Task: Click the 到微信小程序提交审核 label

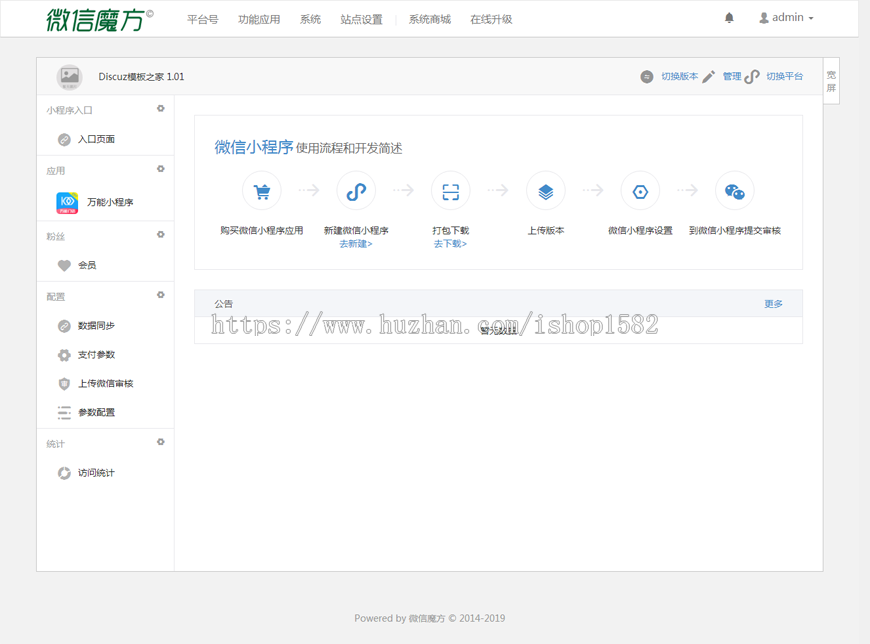Action: point(735,230)
